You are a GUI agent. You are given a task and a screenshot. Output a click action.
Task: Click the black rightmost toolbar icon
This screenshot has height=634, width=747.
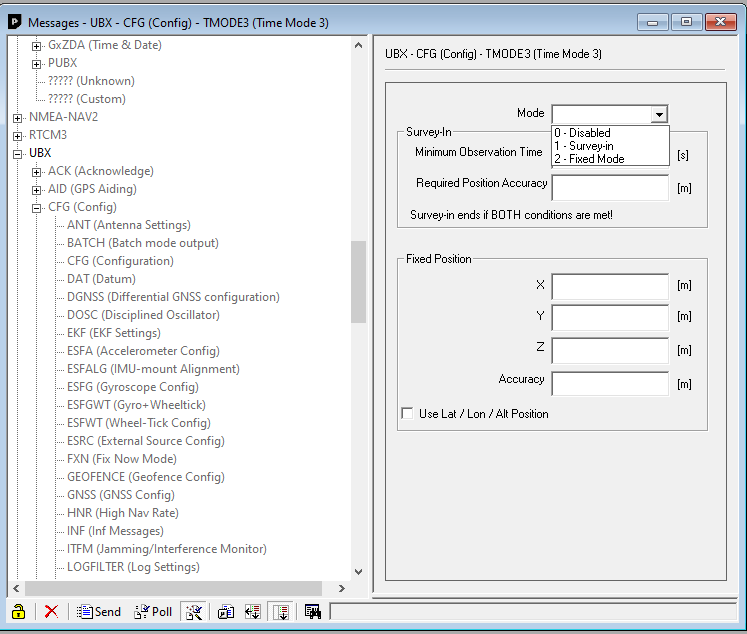pyautogui.click(x=312, y=611)
